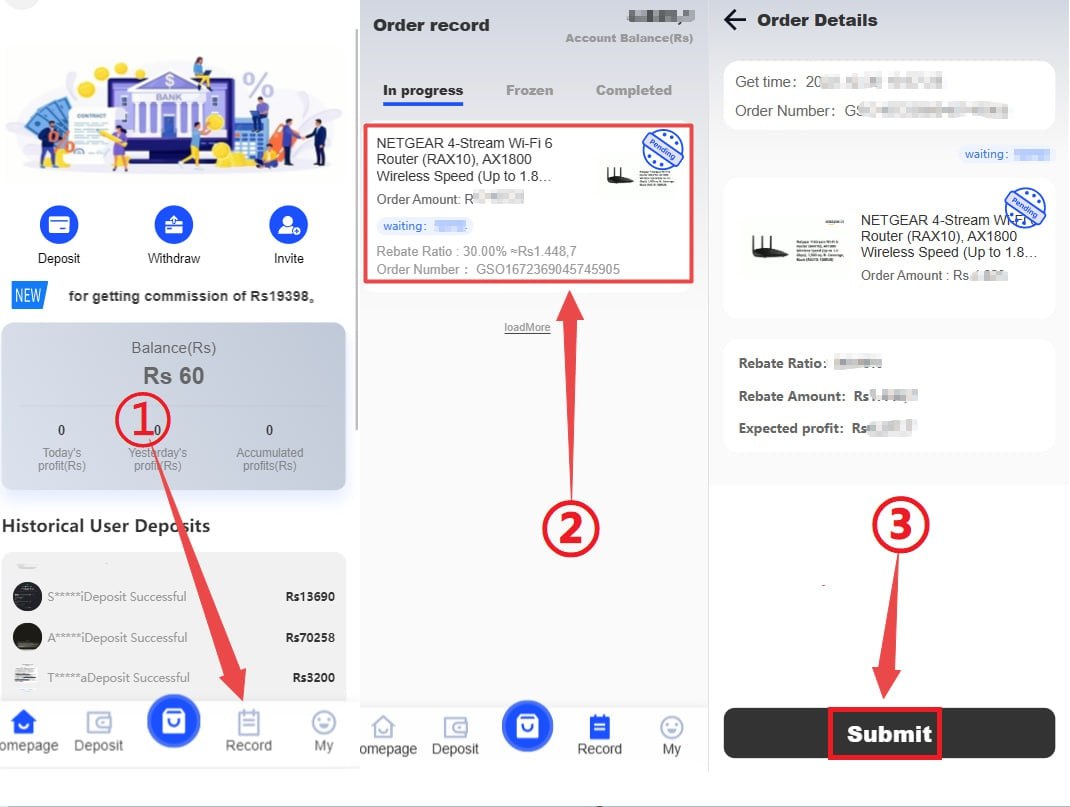
Task: Click the home screen's vertical scrollbar
Action: pyautogui.click(x=356, y=230)
